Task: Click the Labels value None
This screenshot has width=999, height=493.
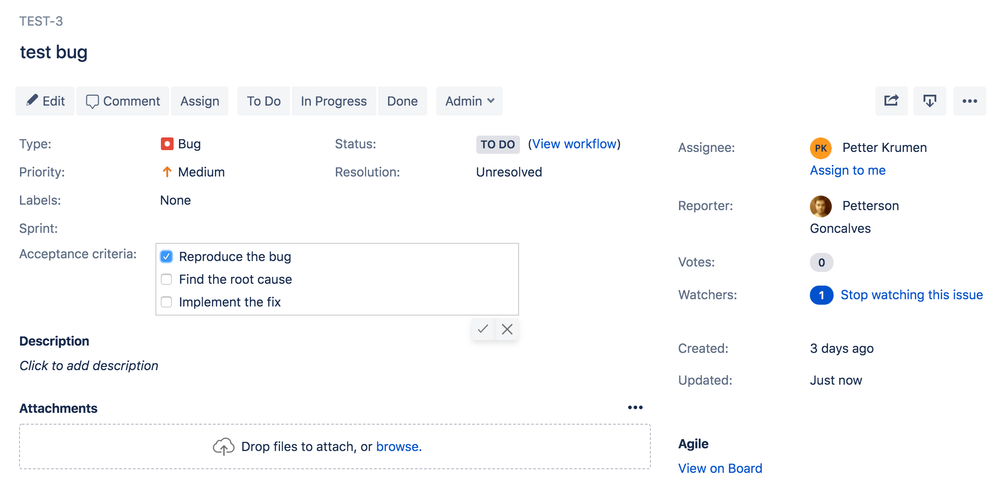Action: click(x=175, y=200)
